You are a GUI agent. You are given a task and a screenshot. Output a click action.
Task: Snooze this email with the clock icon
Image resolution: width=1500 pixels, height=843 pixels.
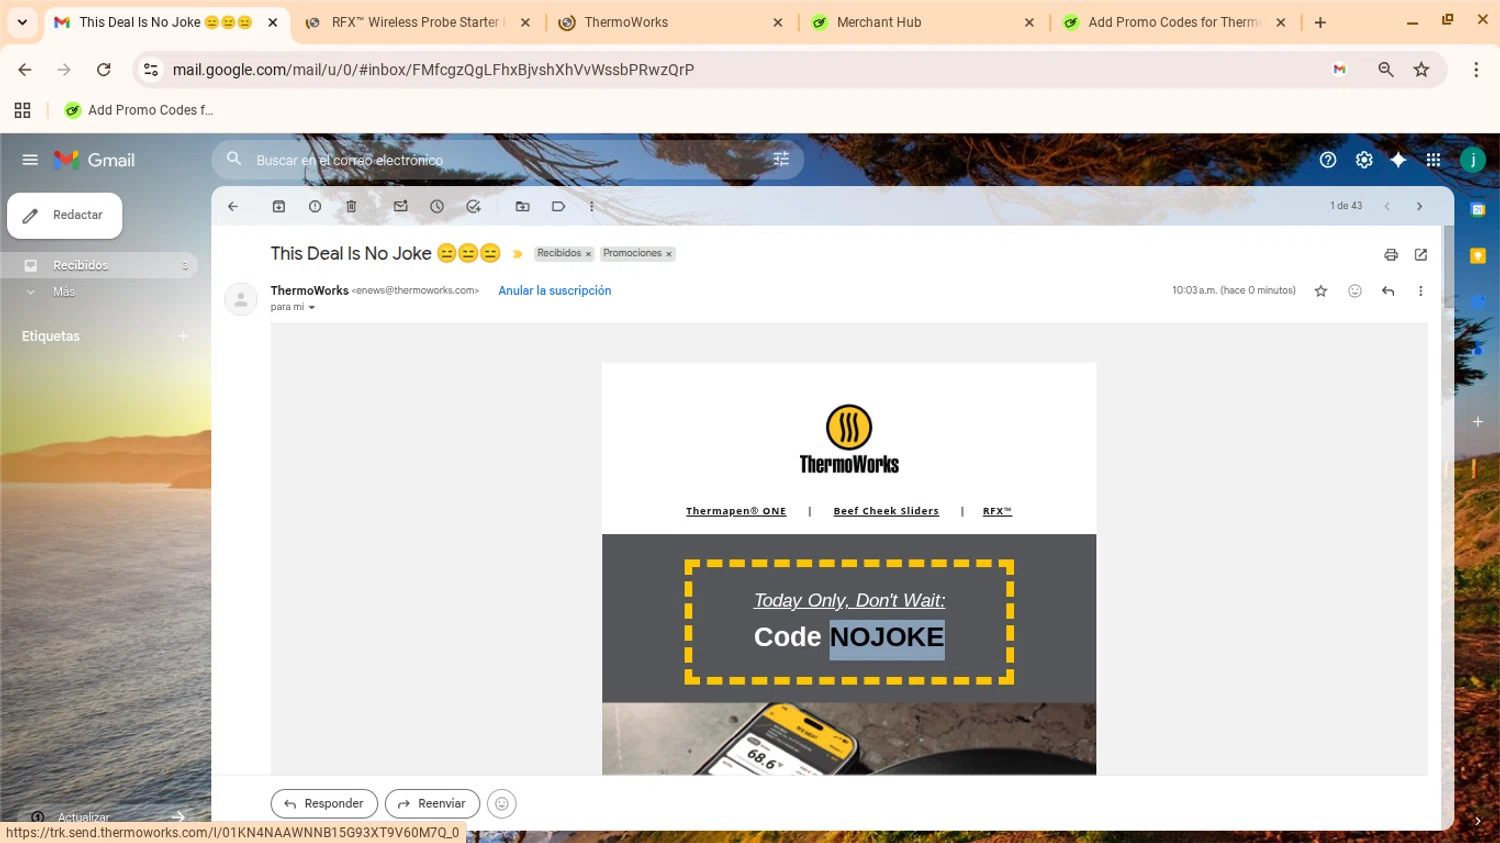(437, 206)
